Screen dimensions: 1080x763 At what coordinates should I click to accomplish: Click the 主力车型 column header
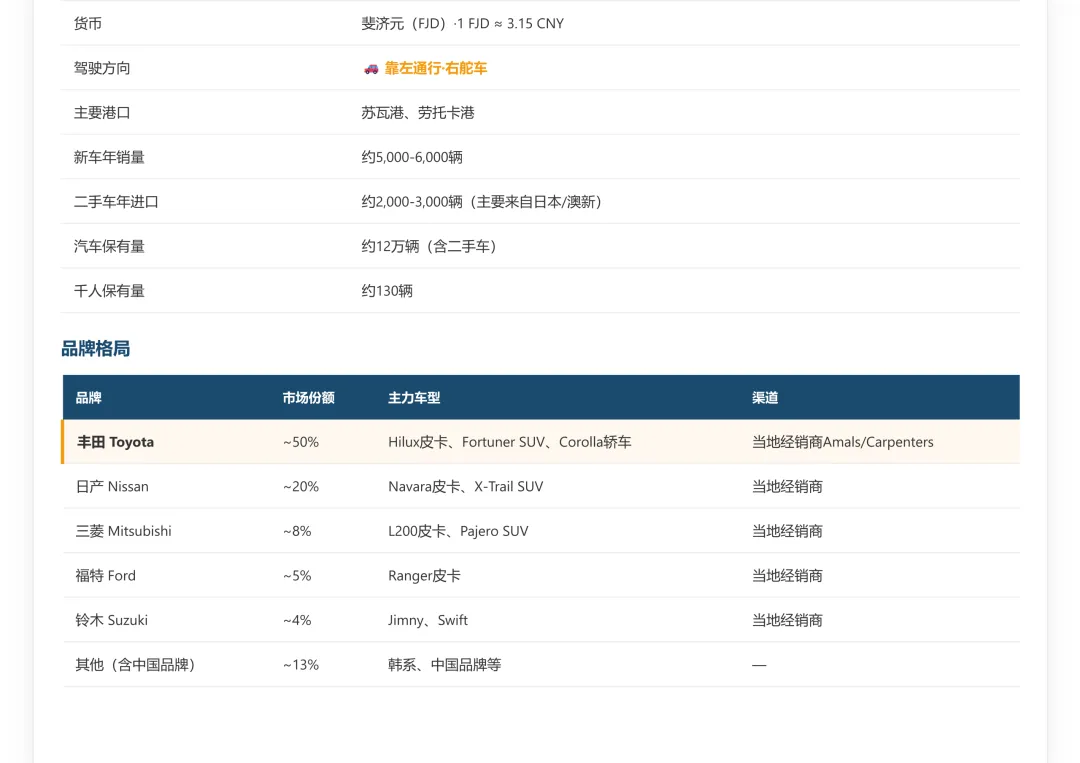tap(414, 397)
